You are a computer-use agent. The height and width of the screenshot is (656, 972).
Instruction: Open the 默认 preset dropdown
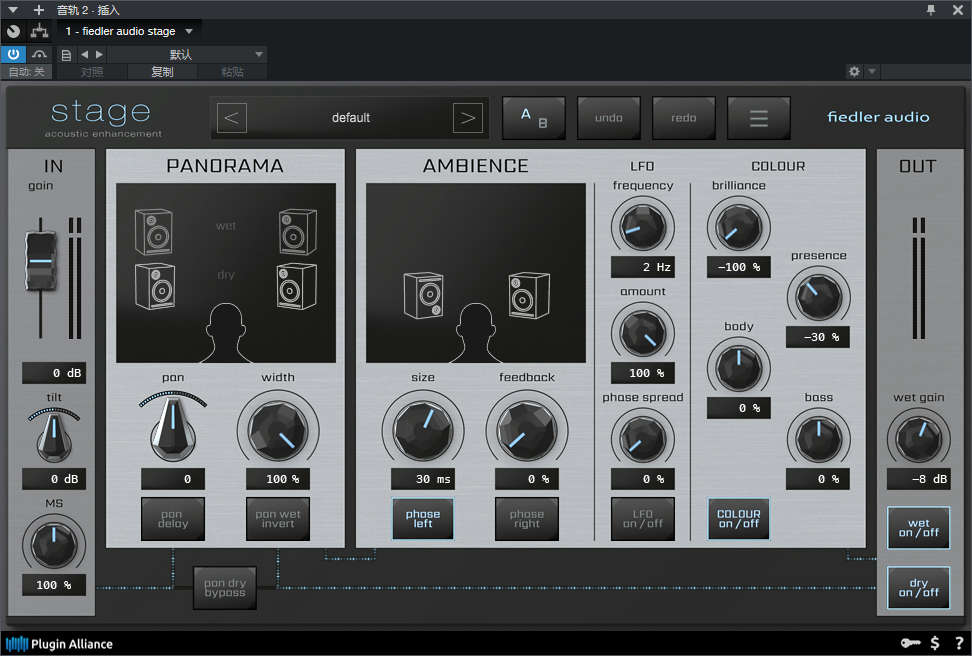(x=187, y=55)
